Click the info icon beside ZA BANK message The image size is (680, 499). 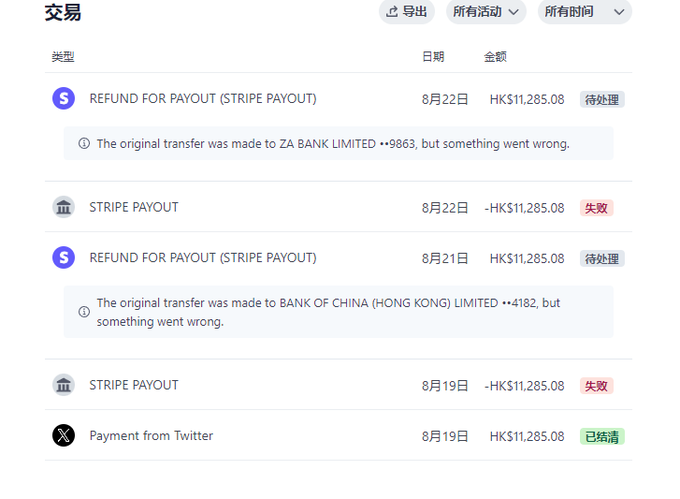coord(84,143)
